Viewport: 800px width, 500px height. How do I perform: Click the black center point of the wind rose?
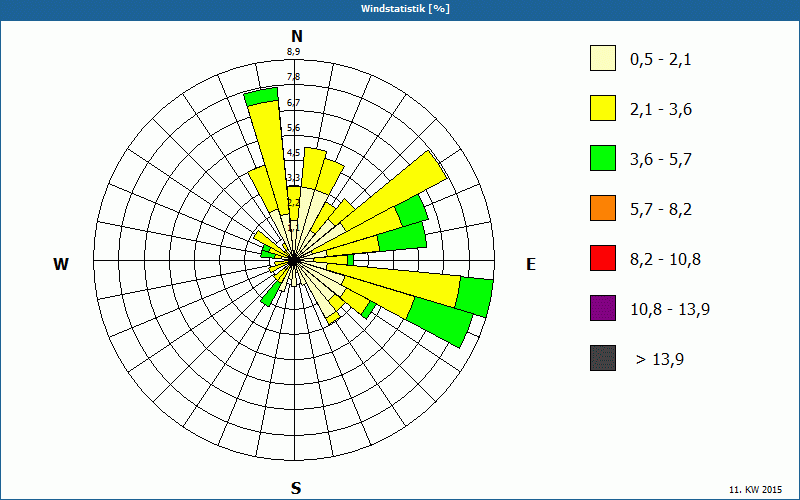[293, 260]
